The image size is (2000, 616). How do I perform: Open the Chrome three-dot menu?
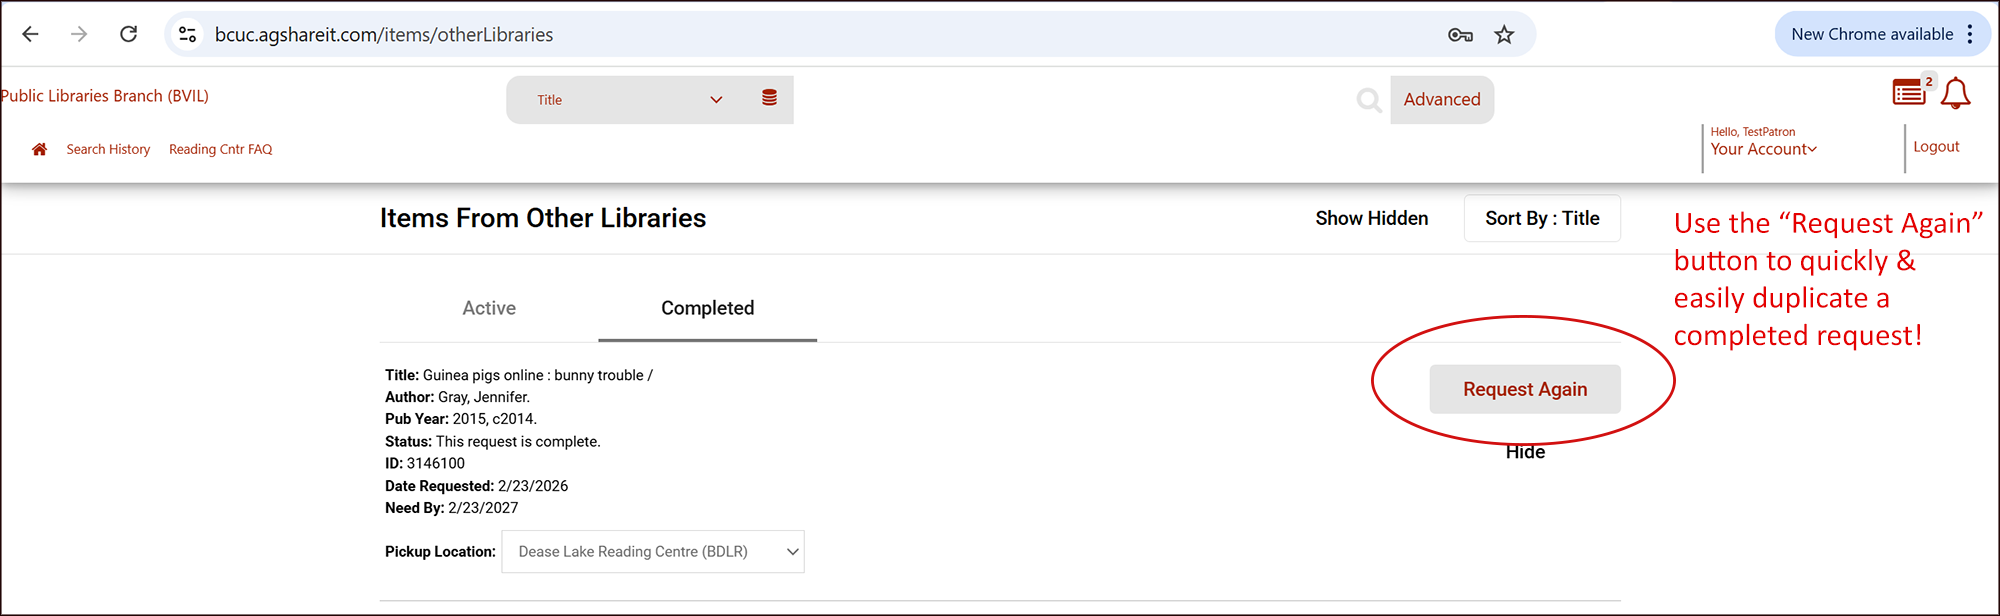point(1970,34)
